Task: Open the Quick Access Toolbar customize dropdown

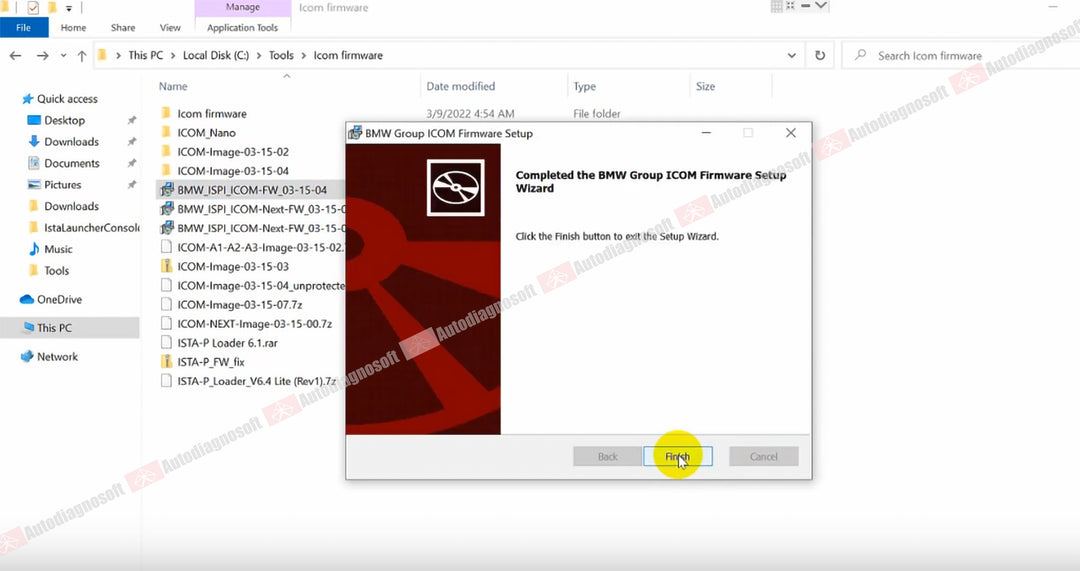Action: click(69, 8)
